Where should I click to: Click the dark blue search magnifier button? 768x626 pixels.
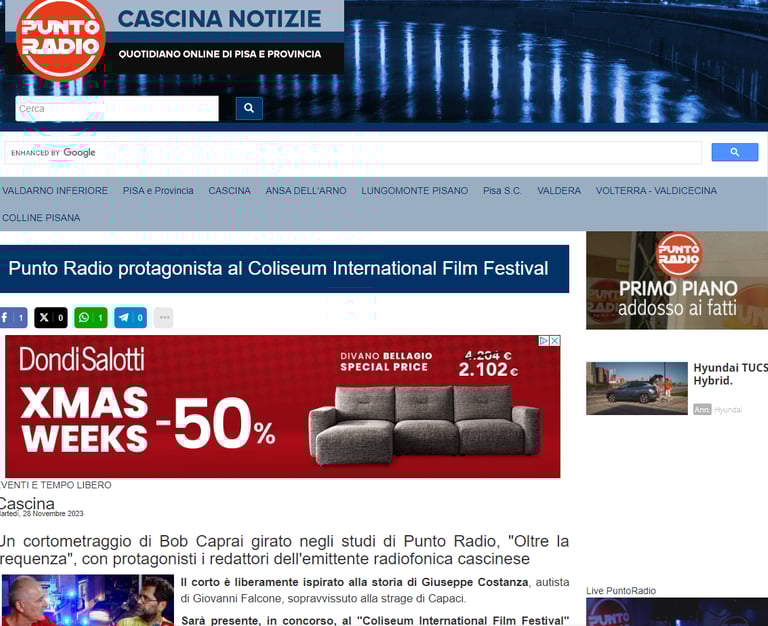pyautogui.click(x=249, y=108)
